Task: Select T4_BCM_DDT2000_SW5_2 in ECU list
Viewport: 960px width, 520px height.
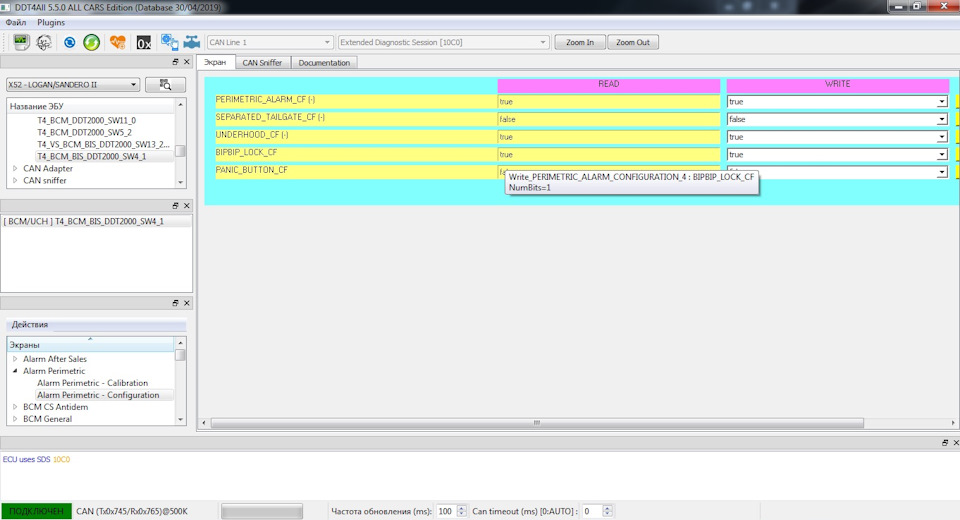Action: click(x=84, y=132)
